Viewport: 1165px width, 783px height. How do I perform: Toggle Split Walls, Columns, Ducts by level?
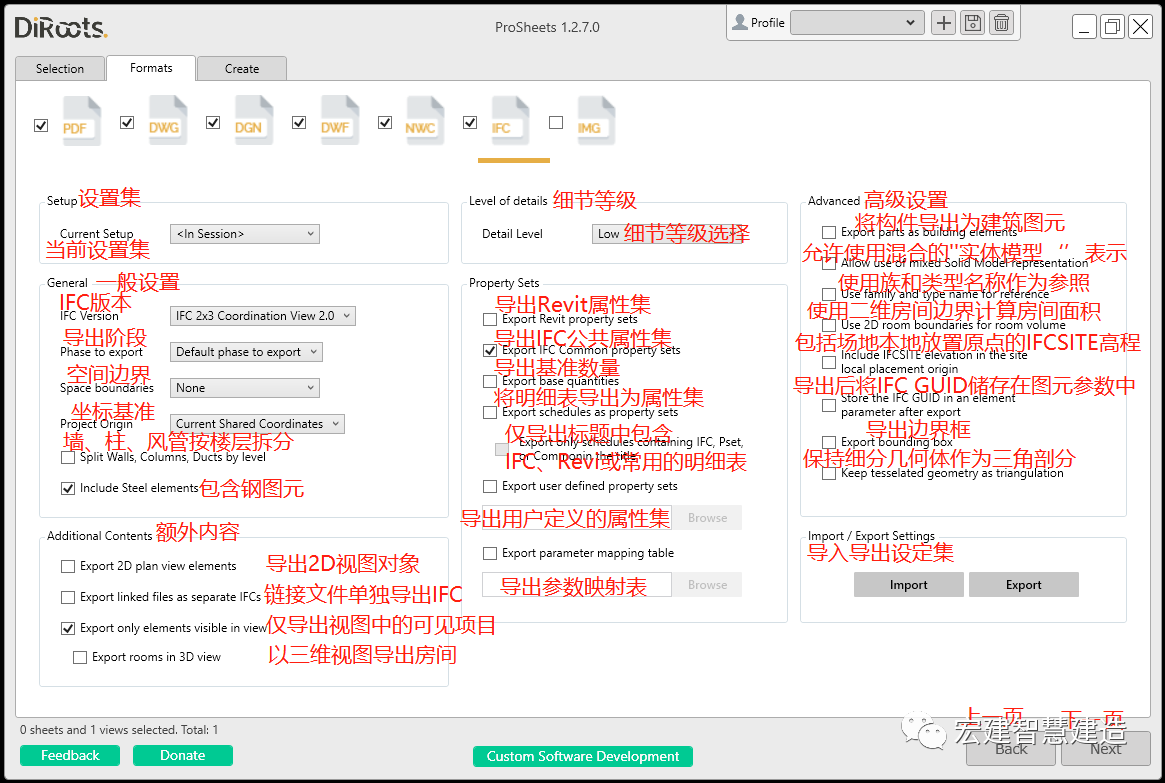coord(68,458)
